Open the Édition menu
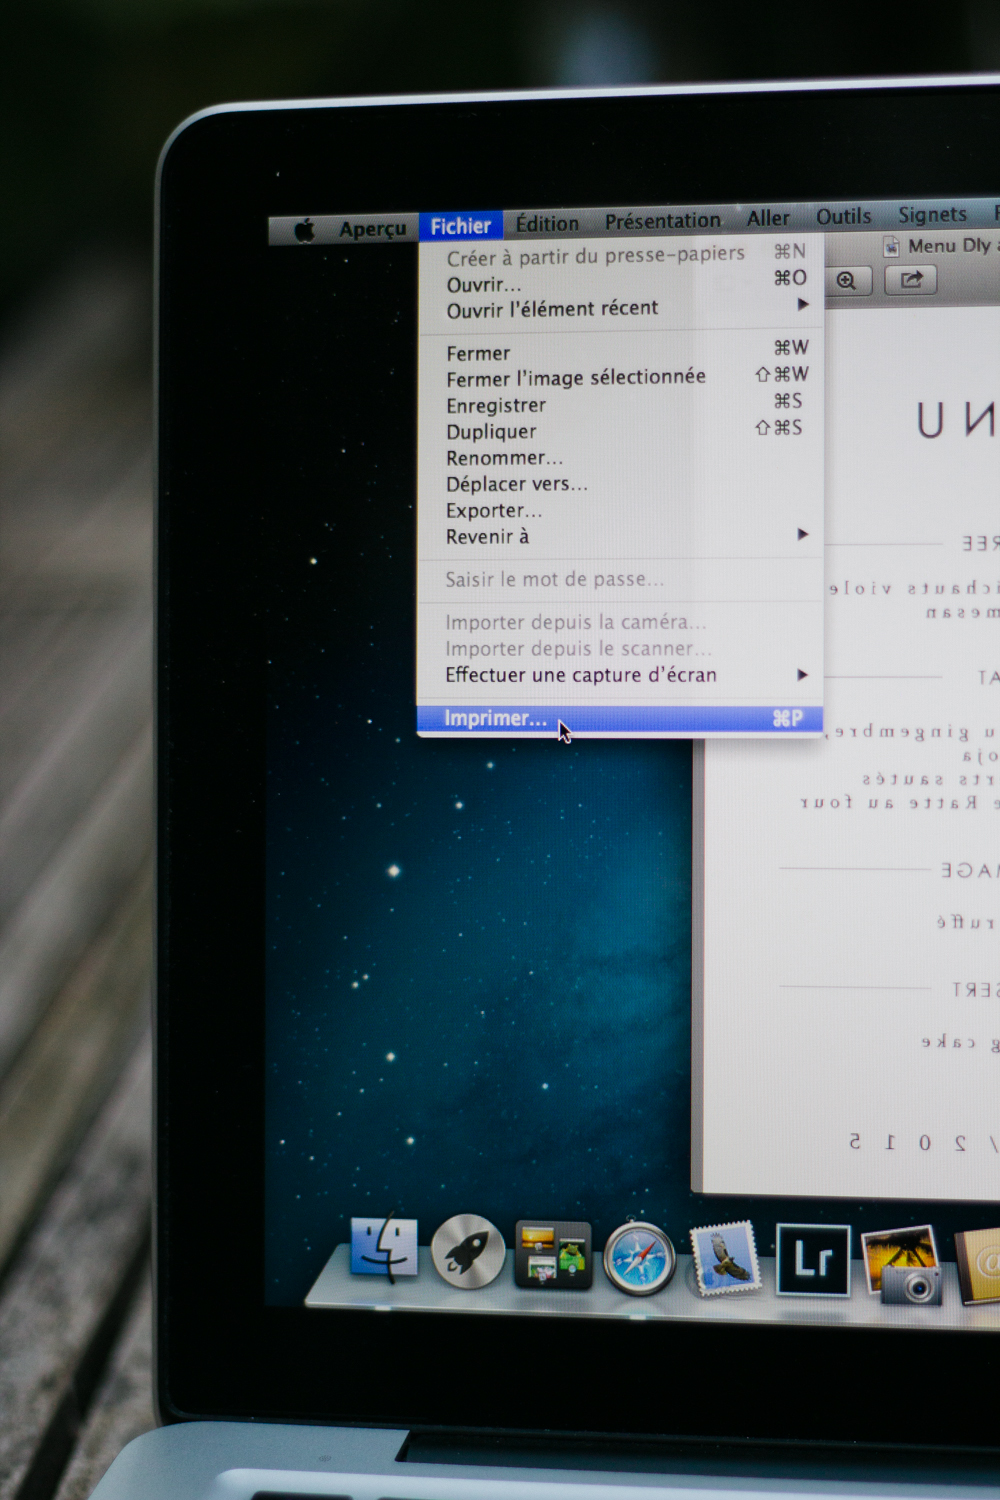1000x1500 pixels. [x=547, y=223]
